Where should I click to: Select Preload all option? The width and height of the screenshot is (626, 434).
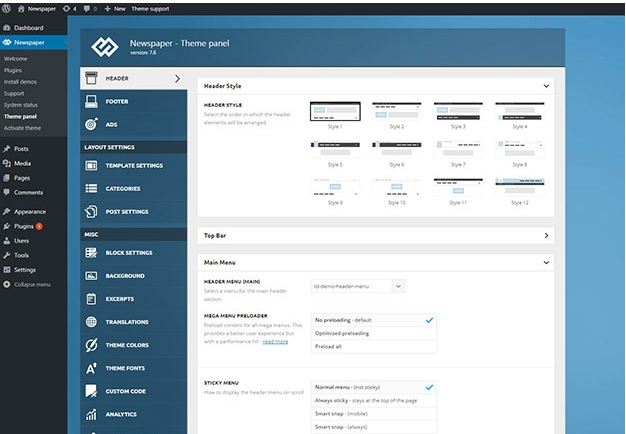tap(374, 347)
